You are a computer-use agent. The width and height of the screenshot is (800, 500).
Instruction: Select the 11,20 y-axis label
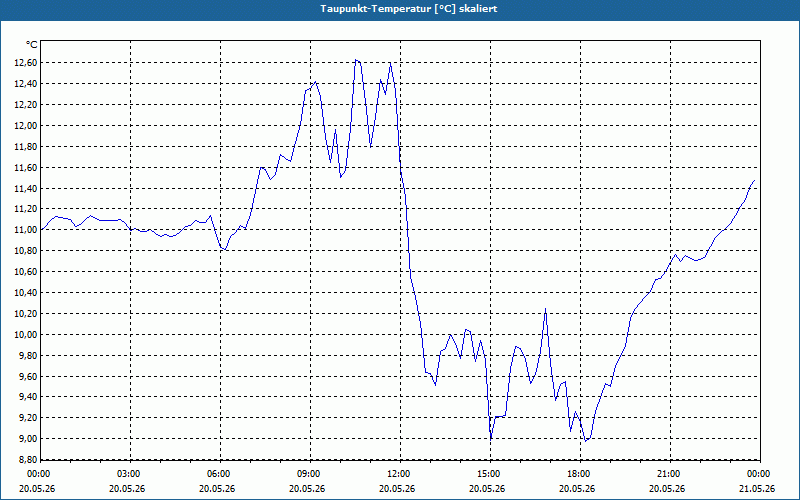coord(27,209)
